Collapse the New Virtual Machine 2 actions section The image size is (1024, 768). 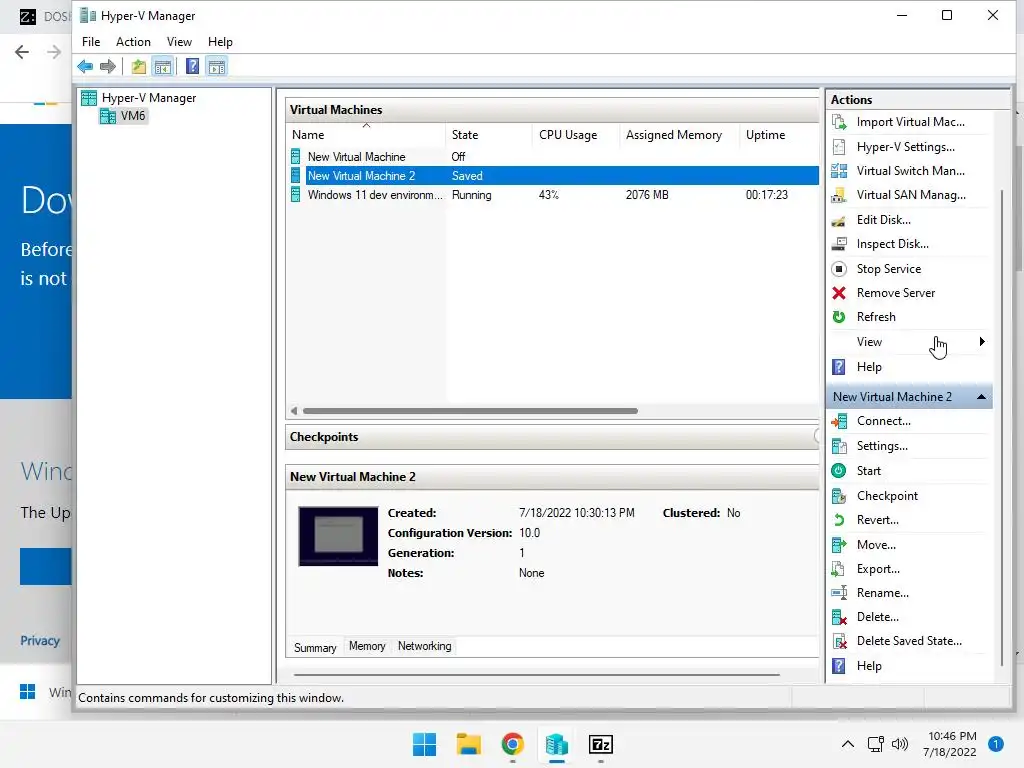tap(981, 397)
